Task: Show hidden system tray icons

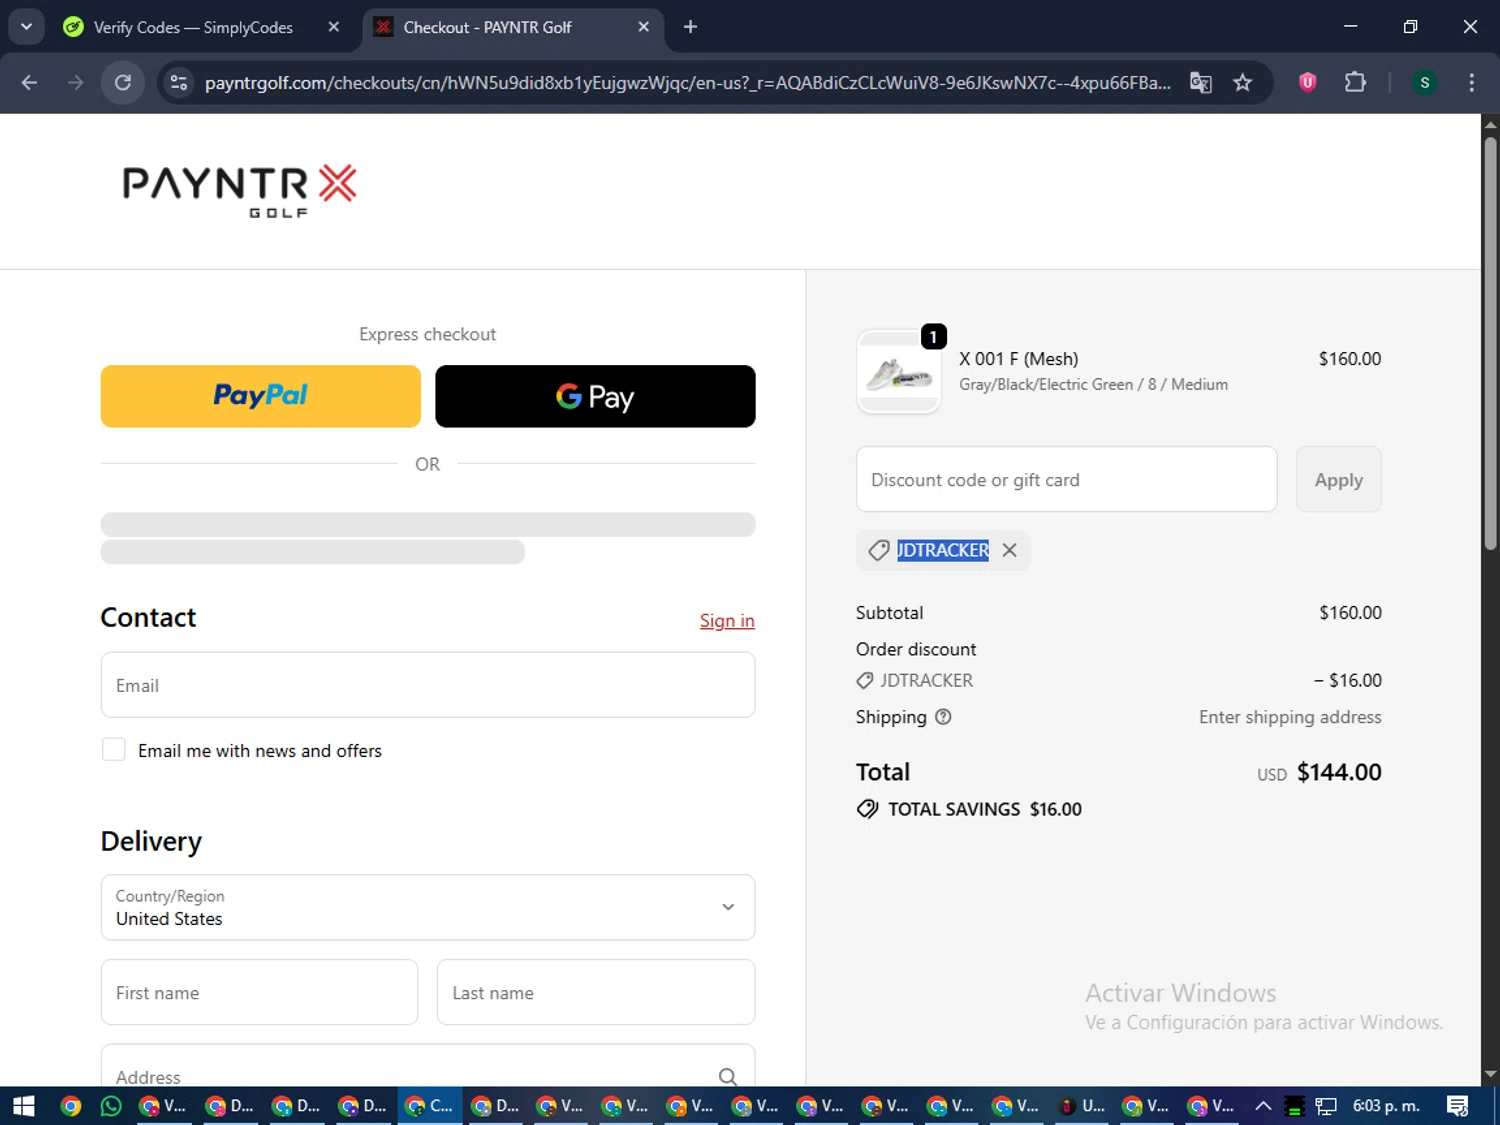Action: 1263,1106
